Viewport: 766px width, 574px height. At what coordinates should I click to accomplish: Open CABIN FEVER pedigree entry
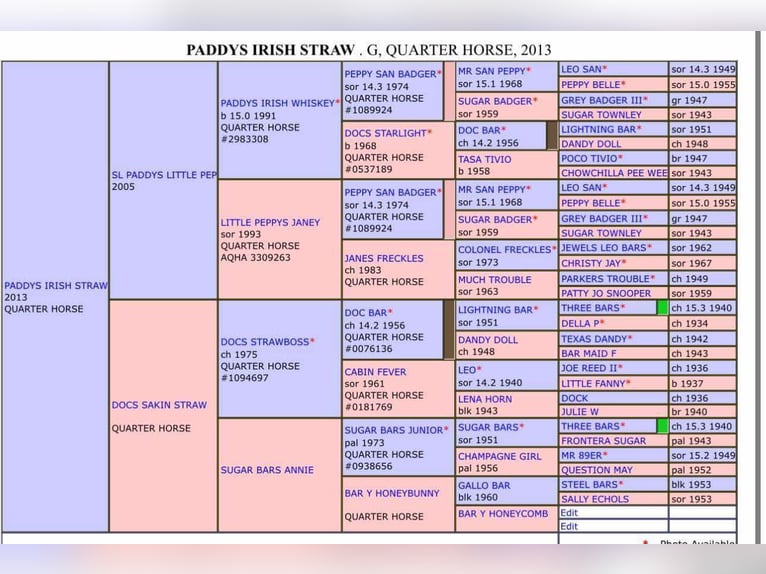click(375, 372)
